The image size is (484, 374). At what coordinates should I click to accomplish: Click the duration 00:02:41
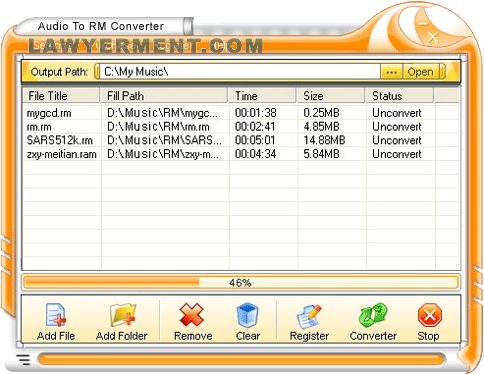click(255, 127)
